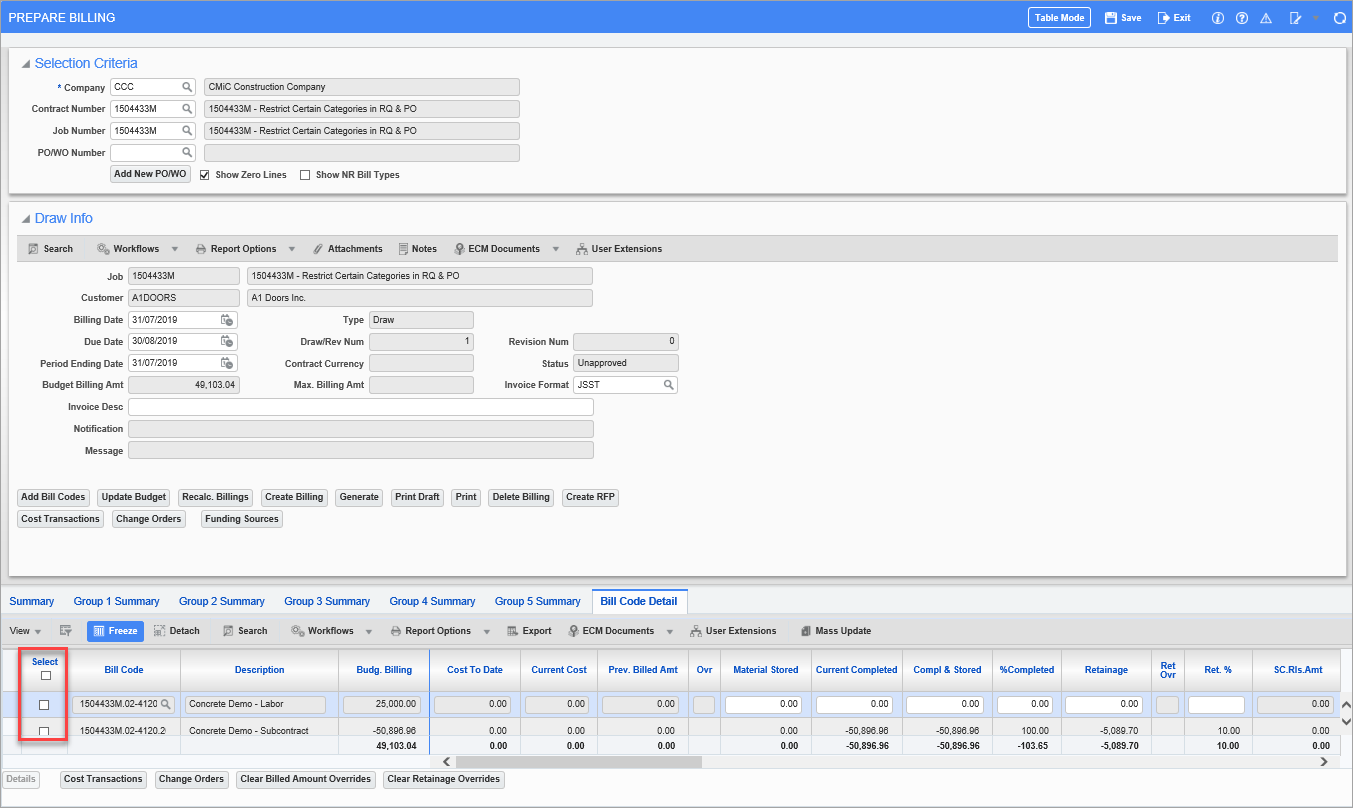Click Clear Retainage Overrides button
This screenshot has width=1353, height=808.
[x=444, y=779]
